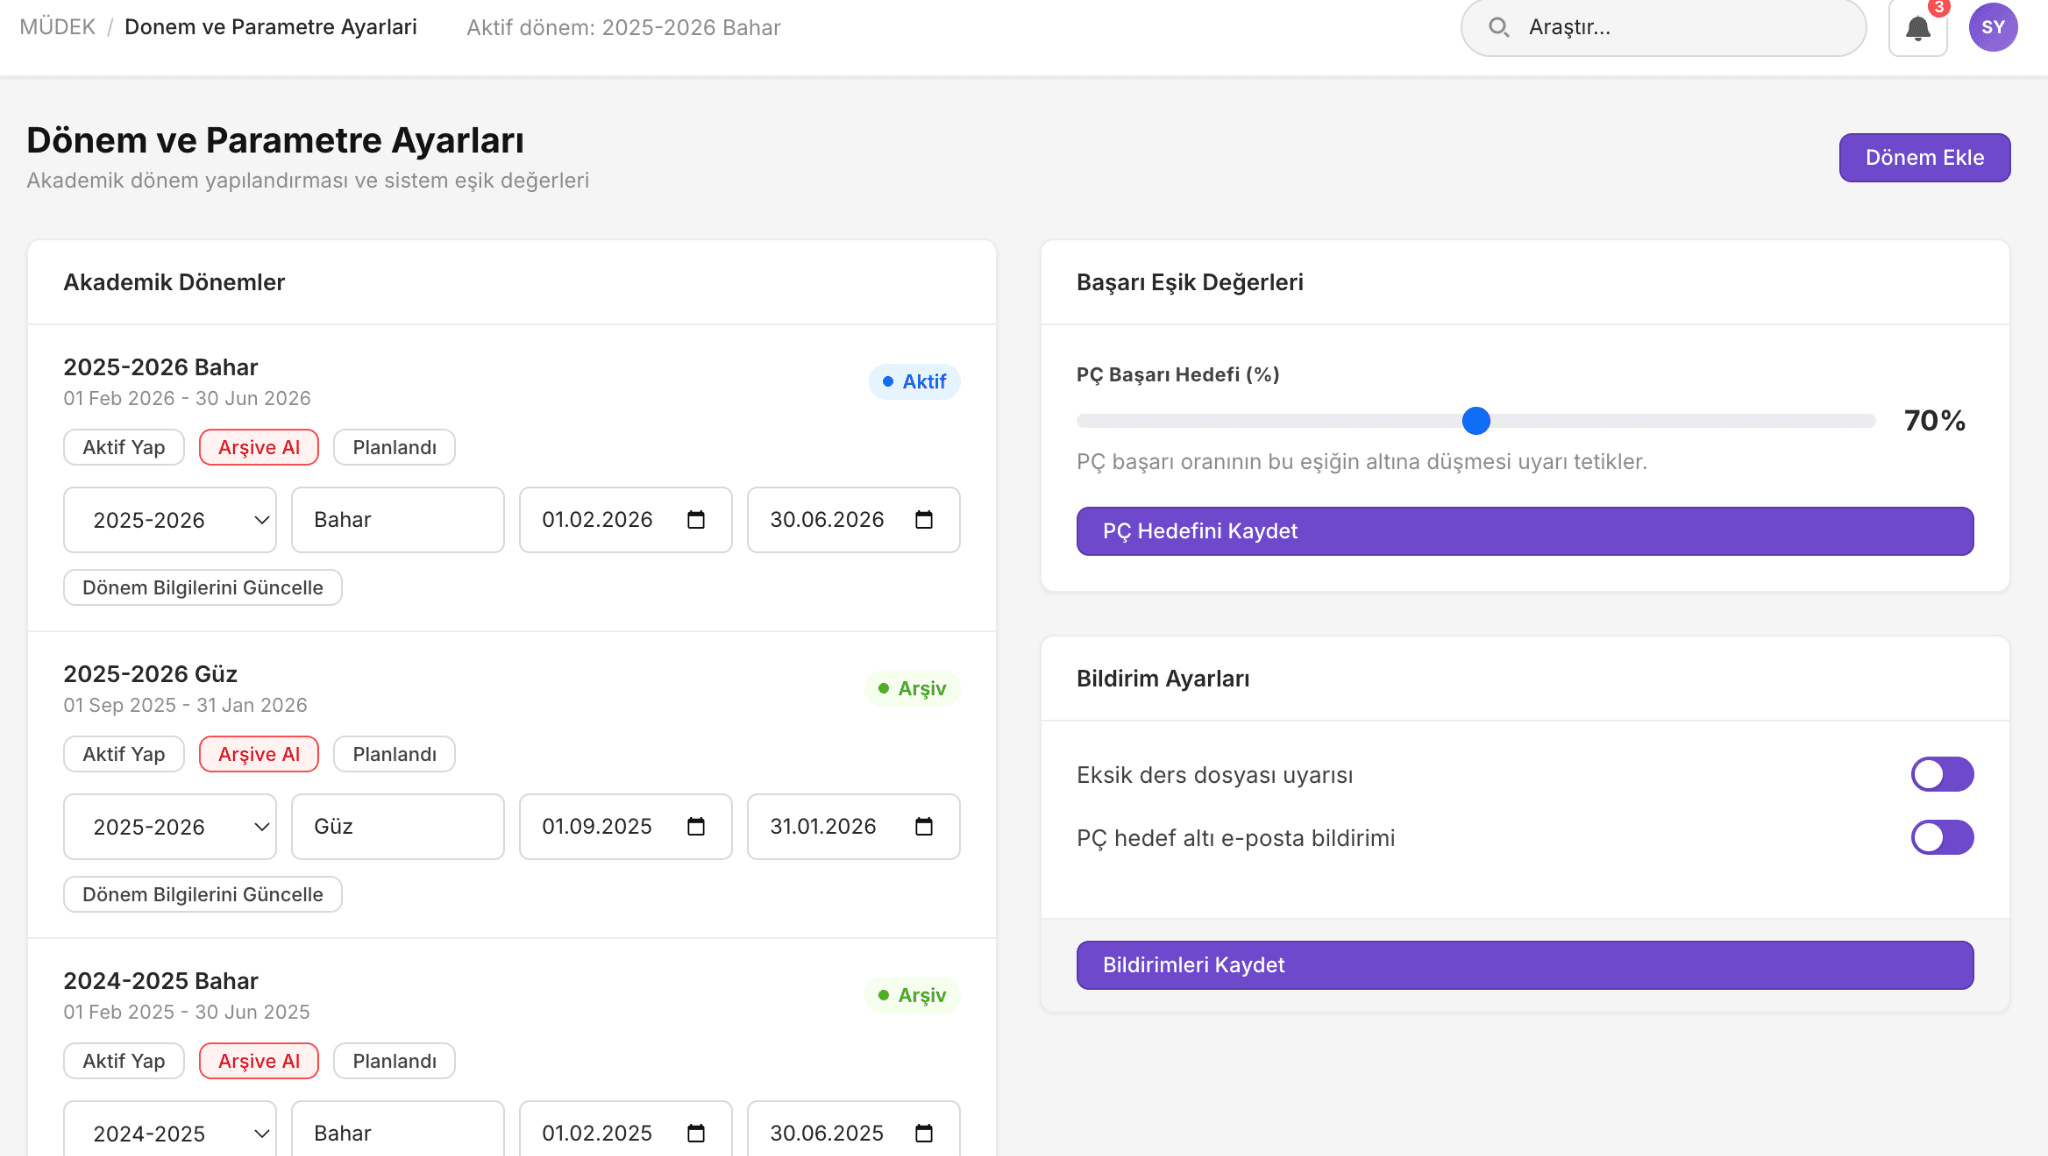Update 2025-2026 Güz with Dönem Bilgilerini Güncelle
Viewport: 2048px width, 1156px height.
click(x=203, y=895)
